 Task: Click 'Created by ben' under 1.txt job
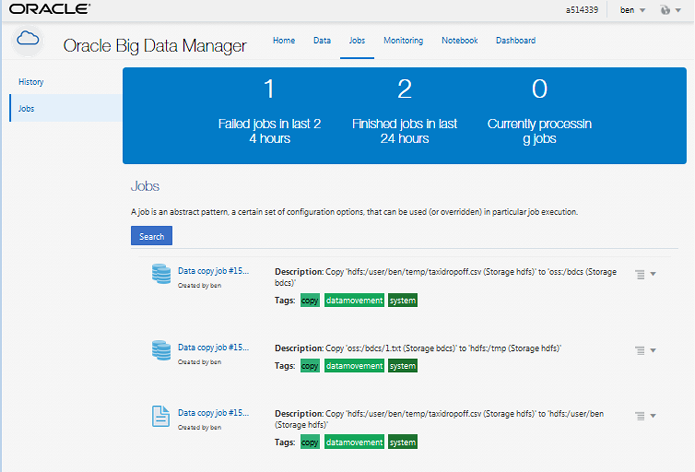point(199,362)
